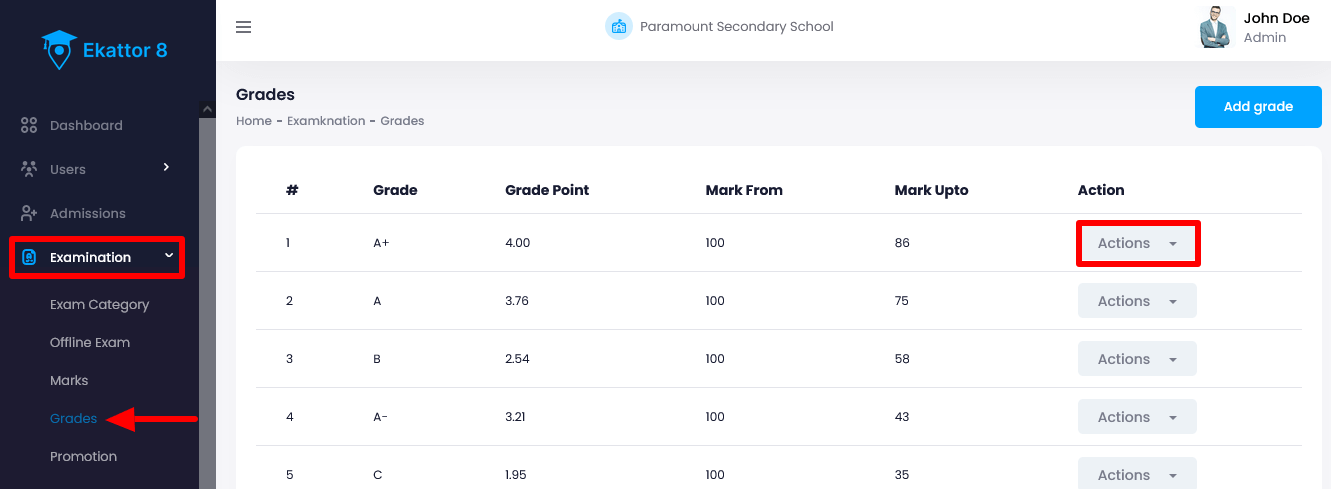Screen dimensions: 1331x489
Task: Open Actions dropdown for grade A
Action: [1137, 301]
